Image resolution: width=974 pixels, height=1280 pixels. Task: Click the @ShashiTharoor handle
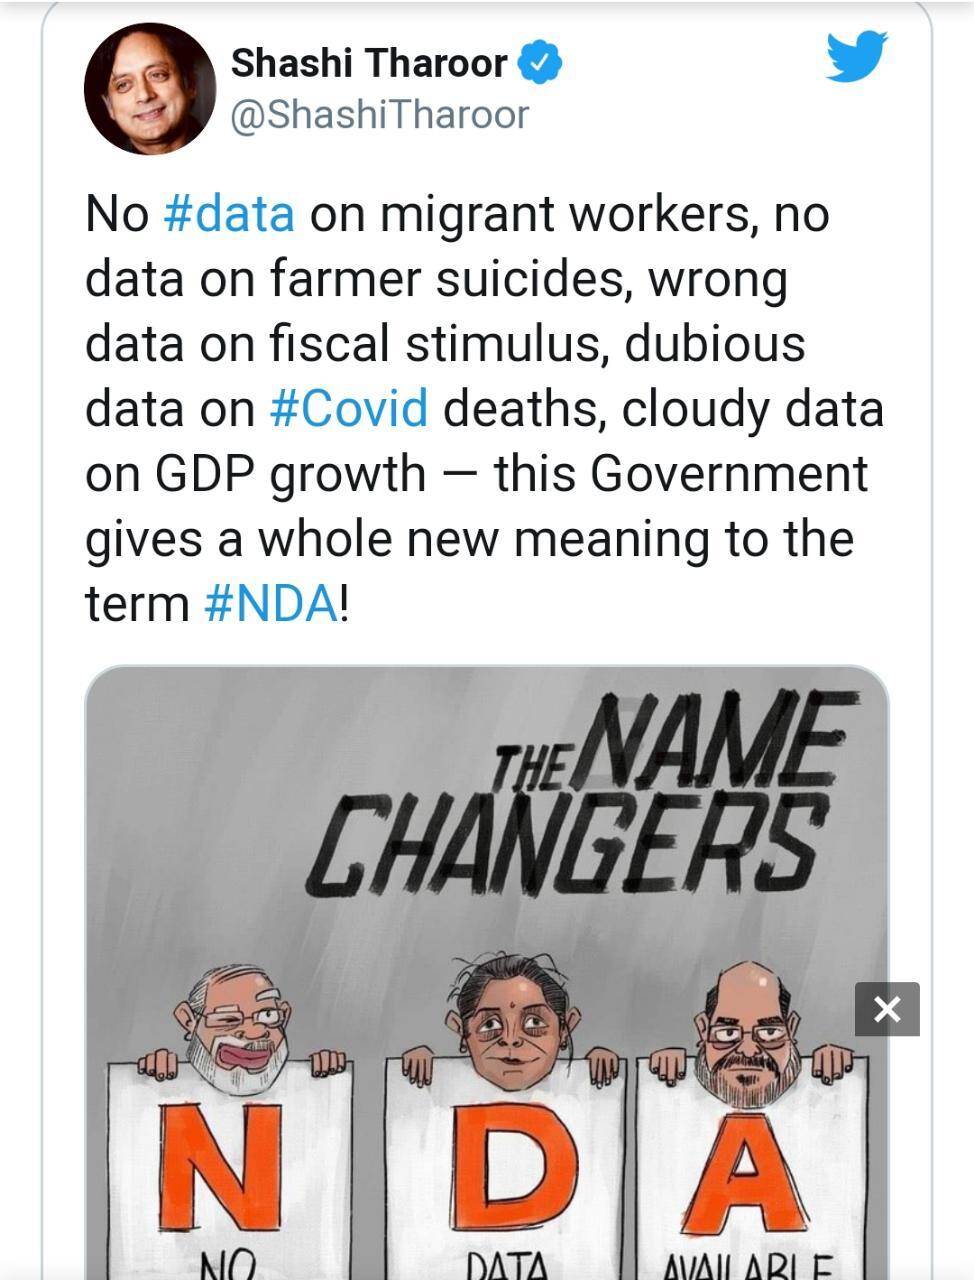[x=379, y=115]
